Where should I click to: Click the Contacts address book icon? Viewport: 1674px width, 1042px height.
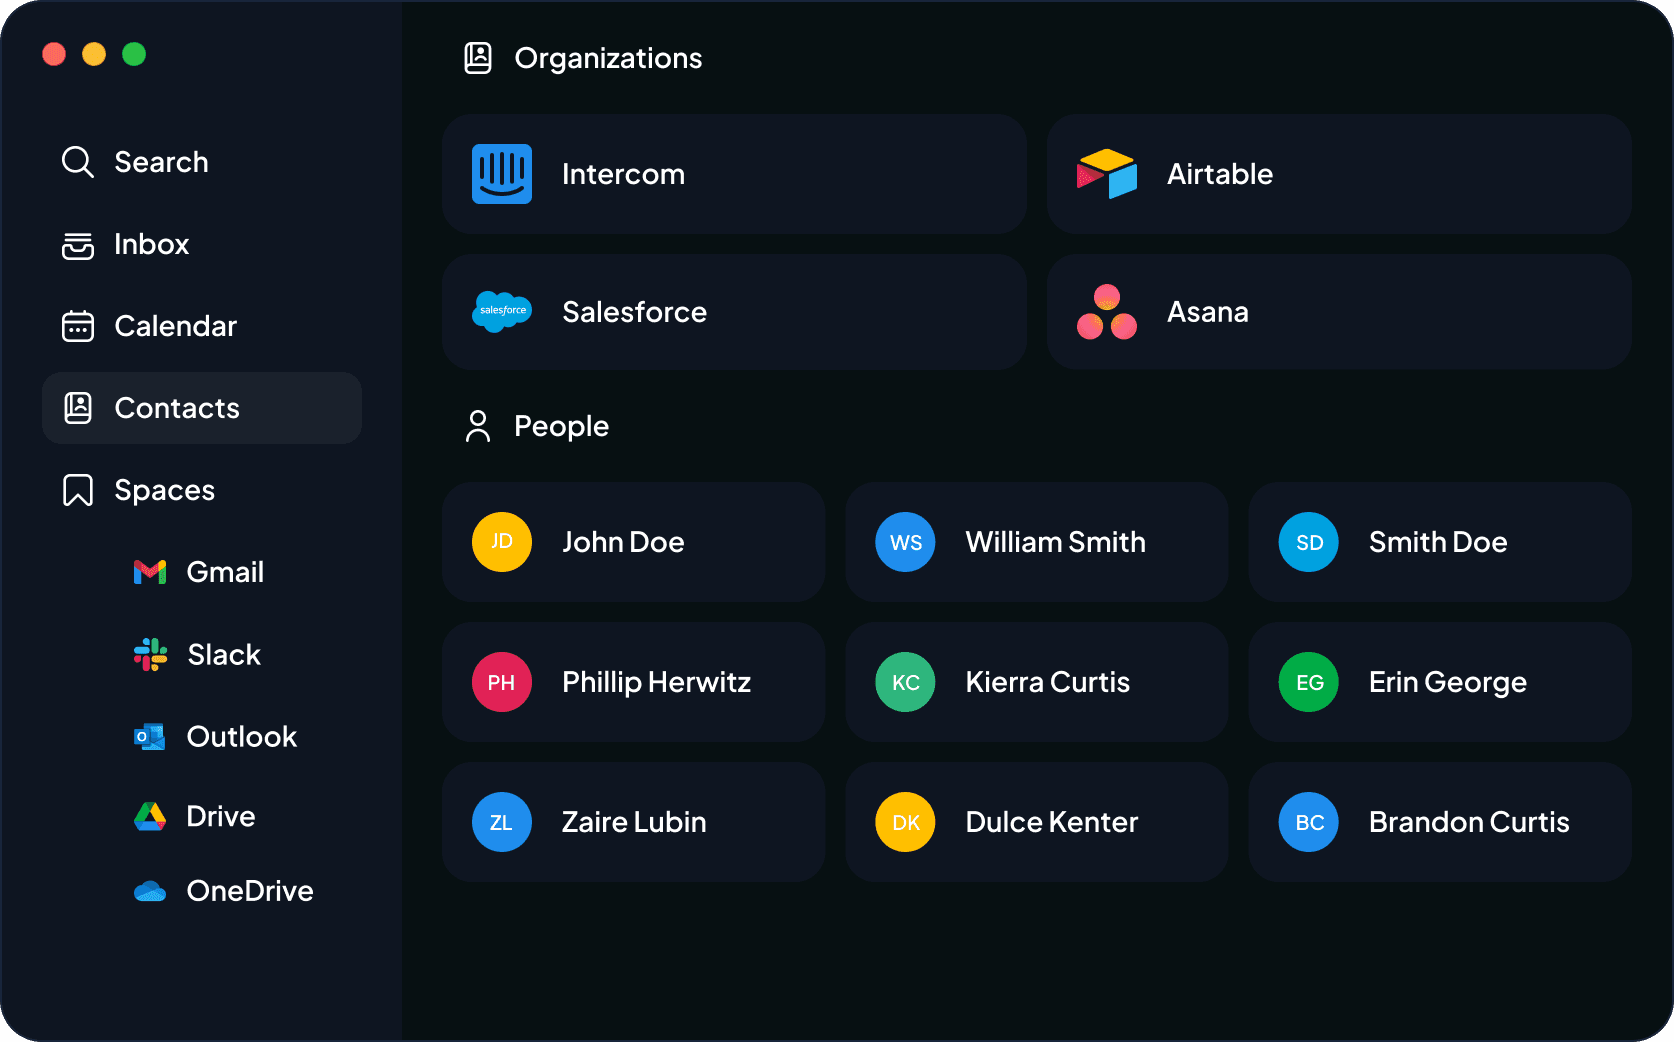78,408
